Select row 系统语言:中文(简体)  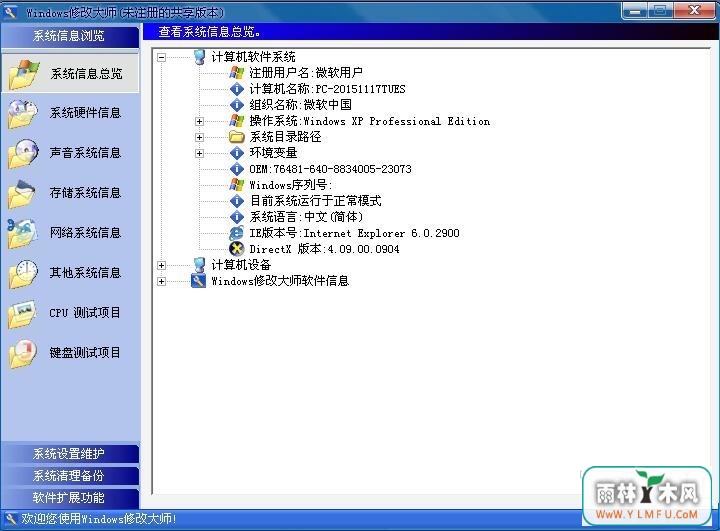coord(306,217)
